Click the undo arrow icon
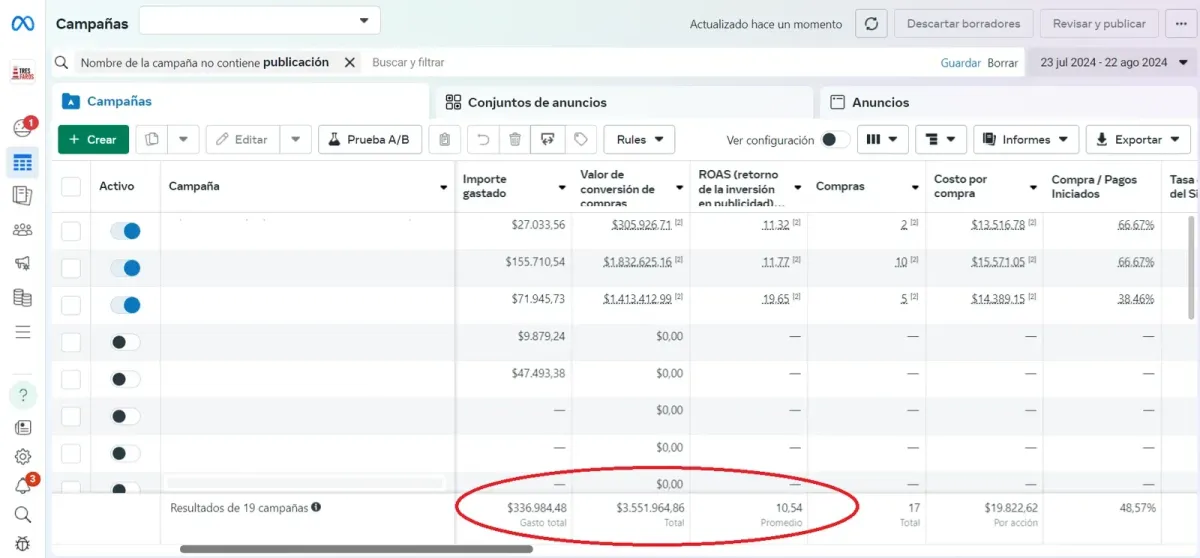 click(483, 140)
